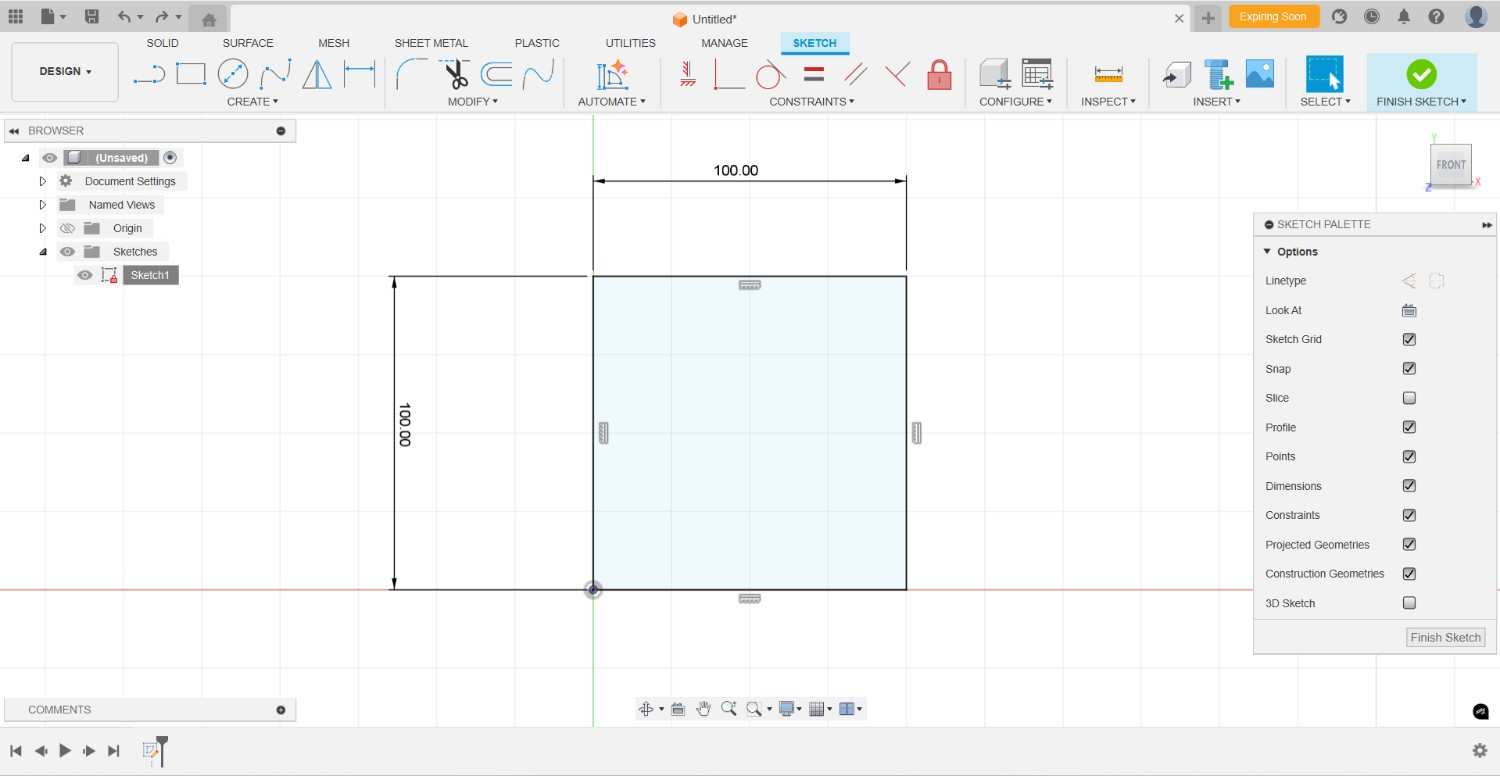
Task: Open a new design tab with plus button
Action: pyautogui.click(x=1208, y=18)
